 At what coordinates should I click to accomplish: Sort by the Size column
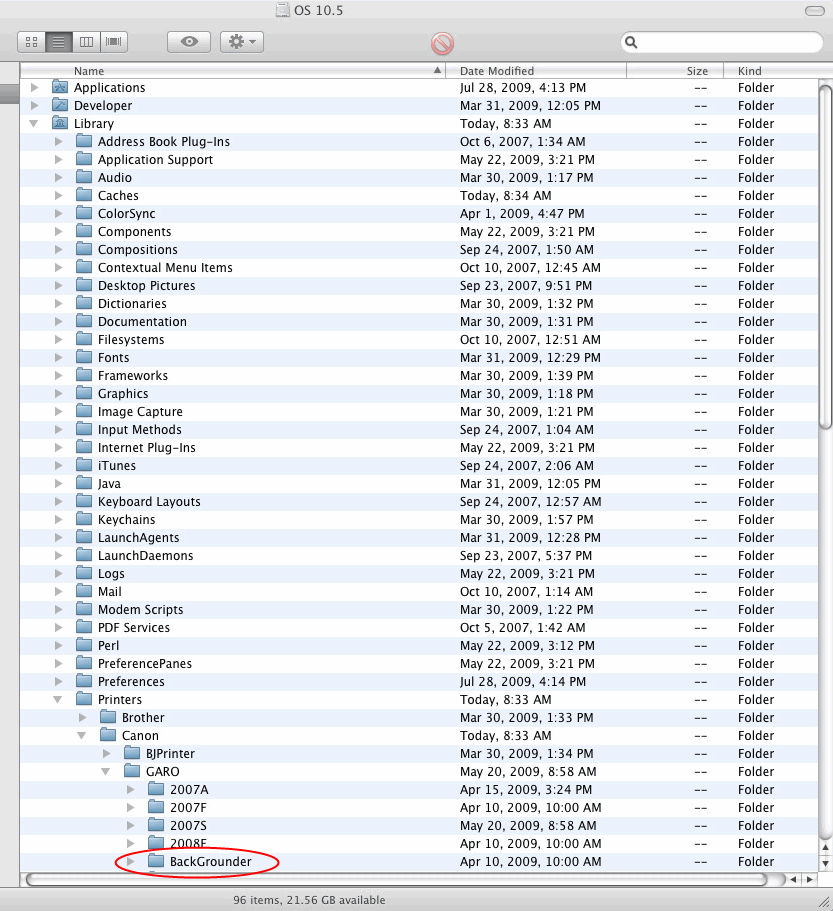pos(696,70)
